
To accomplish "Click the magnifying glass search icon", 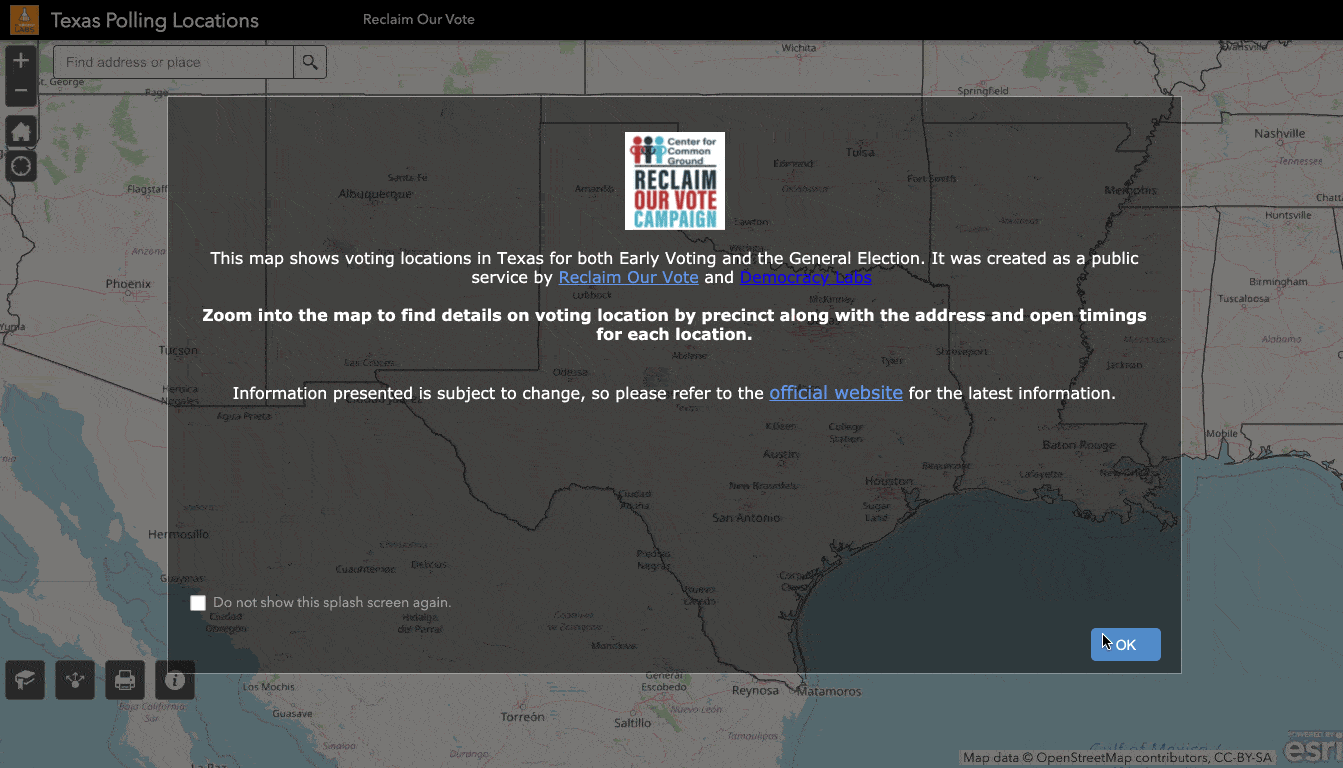I will point(310,62).
